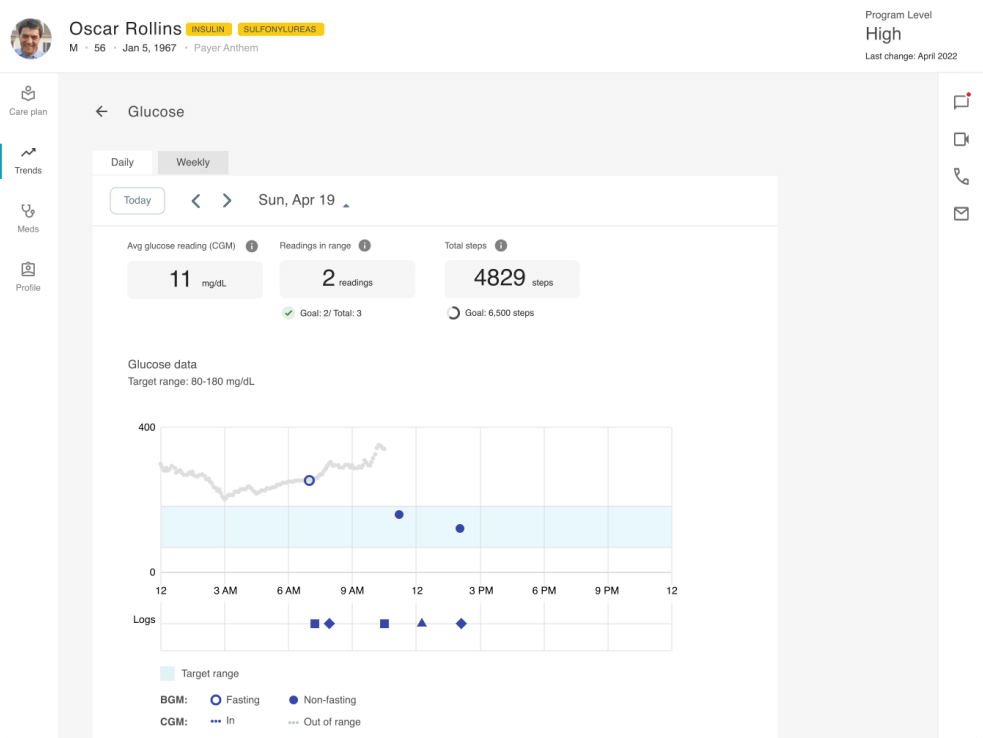
Task: Expand the Sun, Apr 19 date picker
Action: (303, 200)
